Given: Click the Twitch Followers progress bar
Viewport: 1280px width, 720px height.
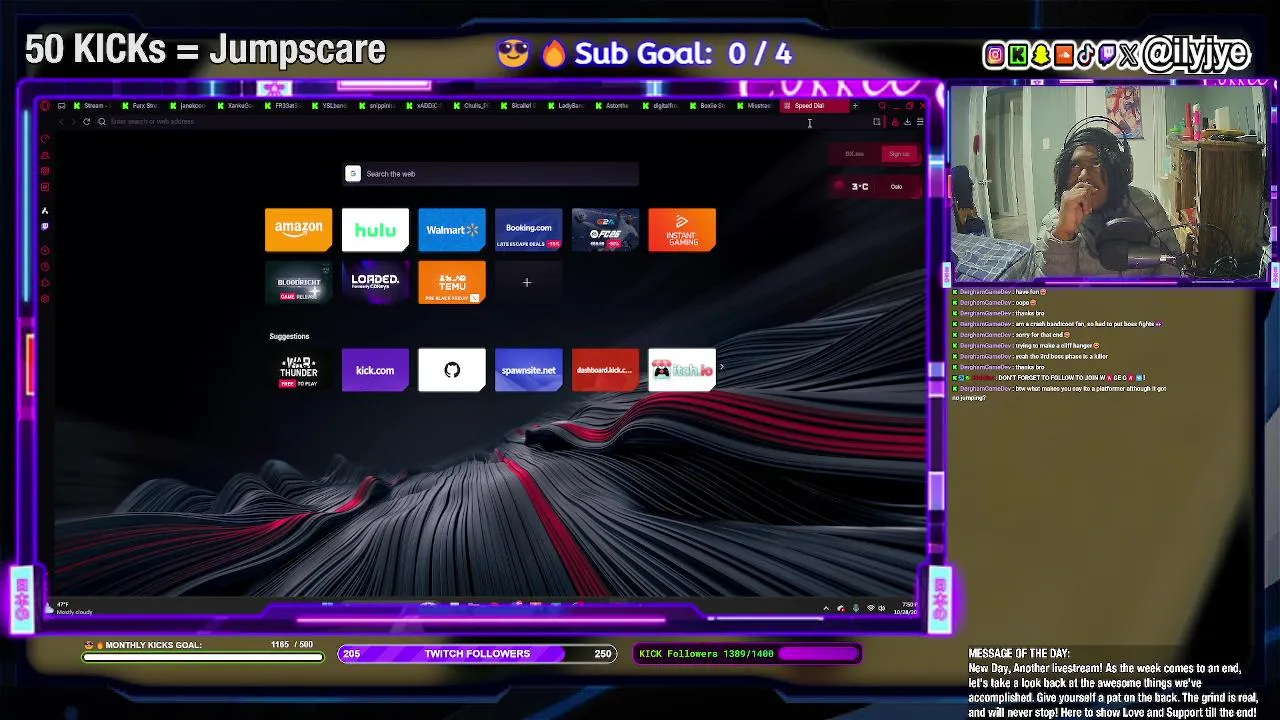Looking at the screenshot, I should [x=476, y=654].
